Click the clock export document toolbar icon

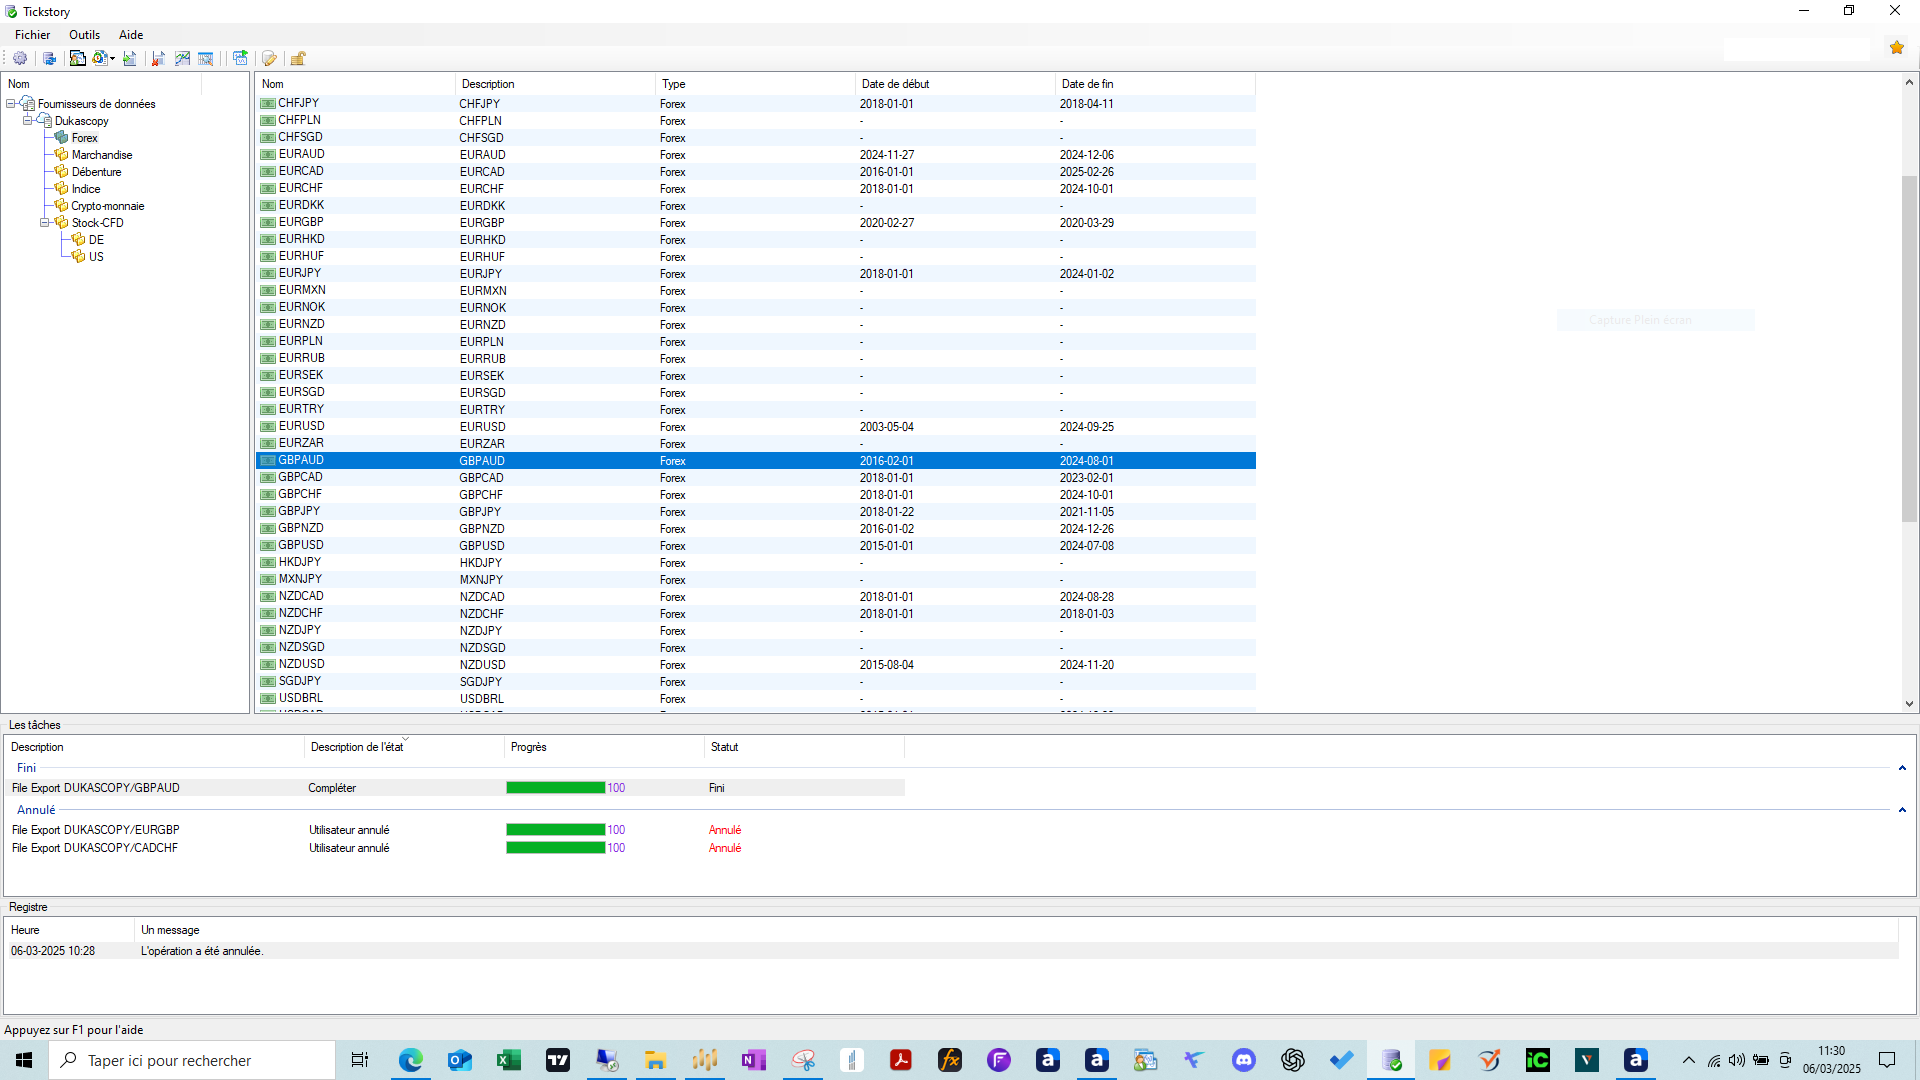coord(100,59)
